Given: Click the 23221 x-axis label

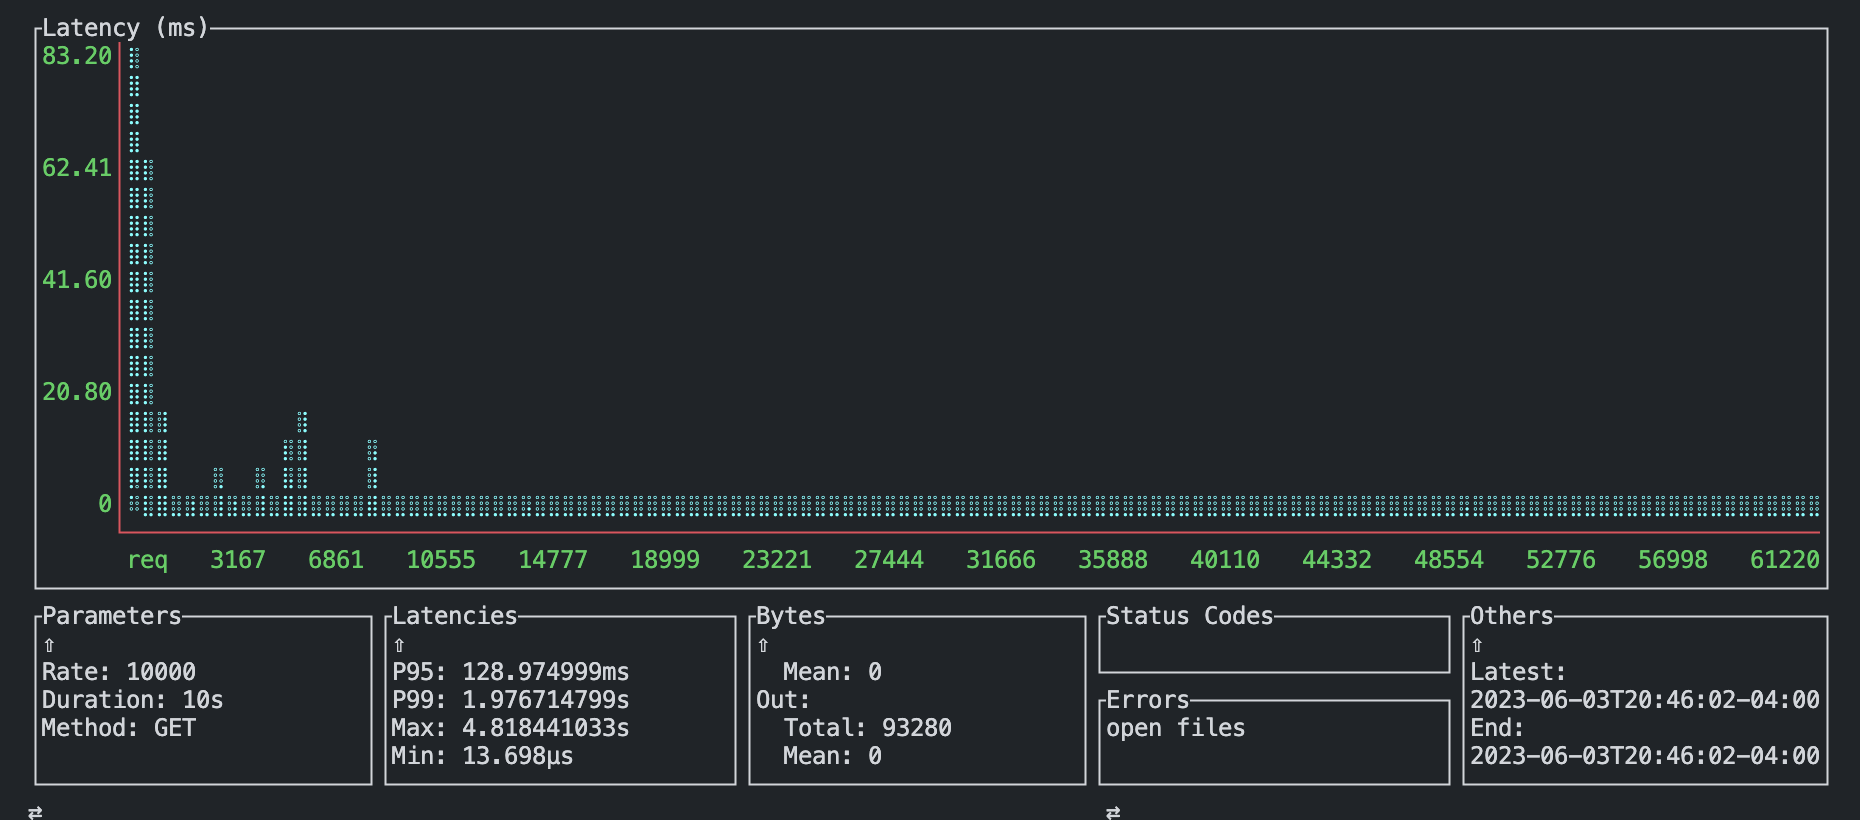Looking at the screenshot, I should pyautogui.click(x=777, y=560).
